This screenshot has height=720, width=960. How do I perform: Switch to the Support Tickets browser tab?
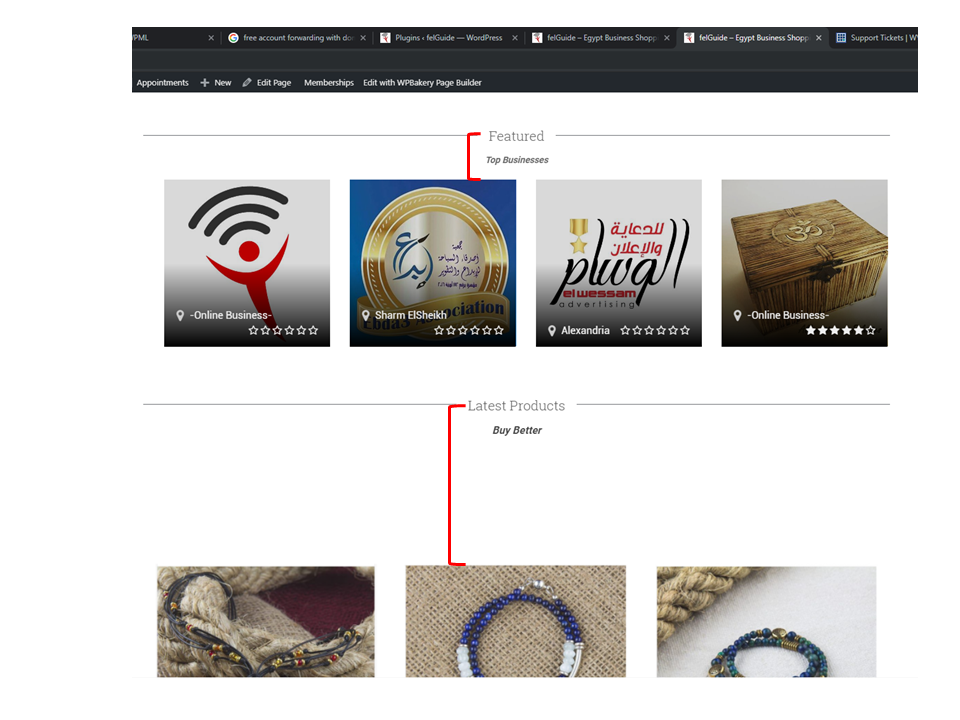click(880, 37)
